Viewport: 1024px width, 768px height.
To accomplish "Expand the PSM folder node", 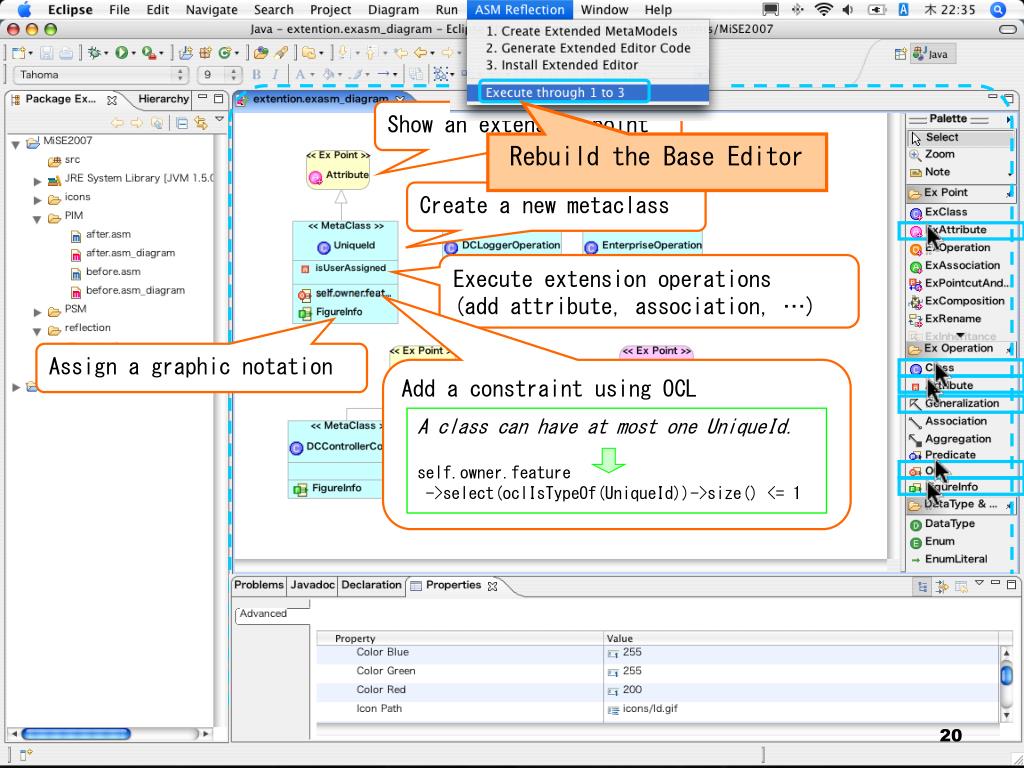I will 38,311.
